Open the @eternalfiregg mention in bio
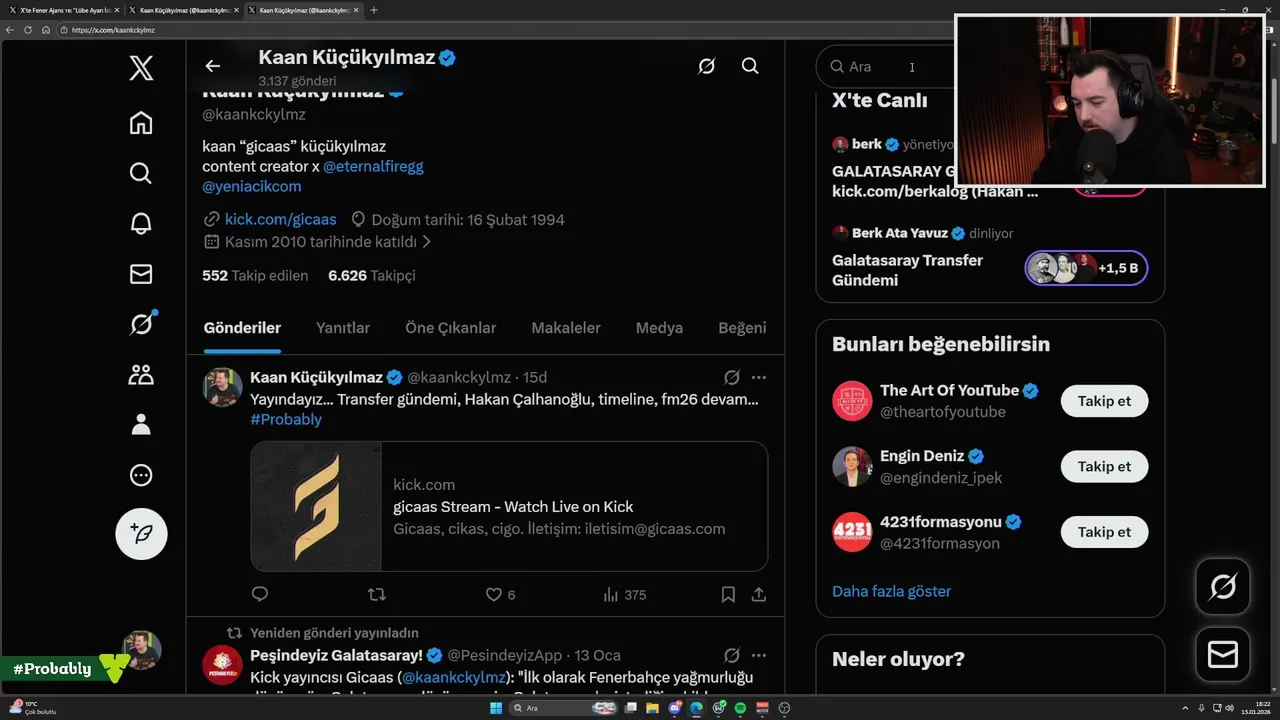Viewport: 1280px width, 720px height. (373, 166)
